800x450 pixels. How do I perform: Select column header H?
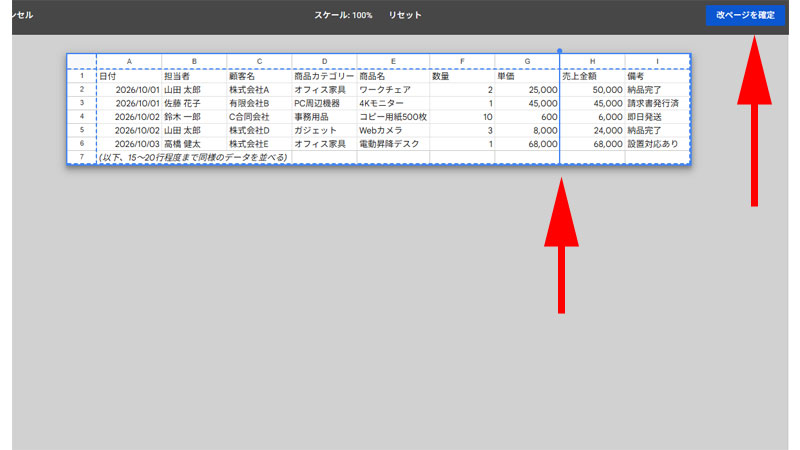(x=592, y=61)
